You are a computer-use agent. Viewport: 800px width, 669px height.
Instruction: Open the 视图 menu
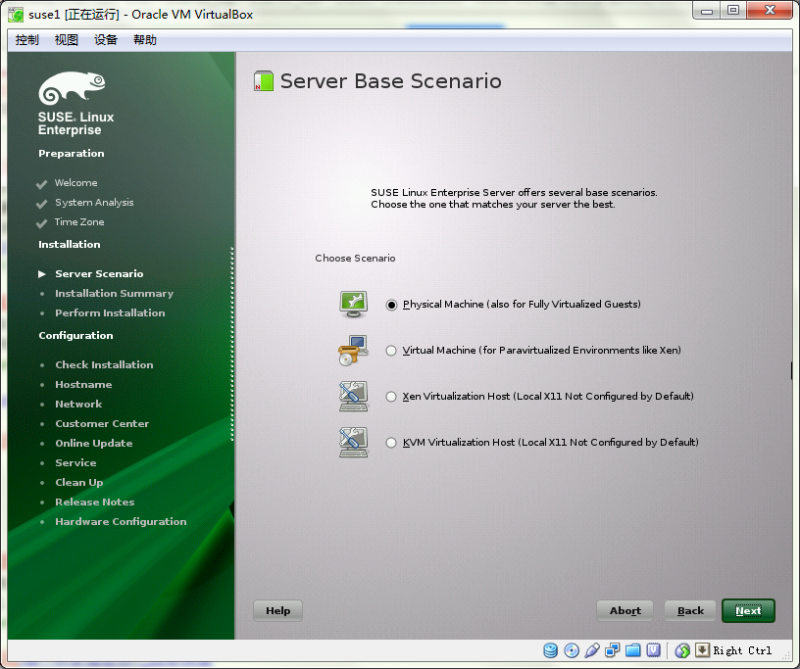pyautogui.click(x=66, y=39)
